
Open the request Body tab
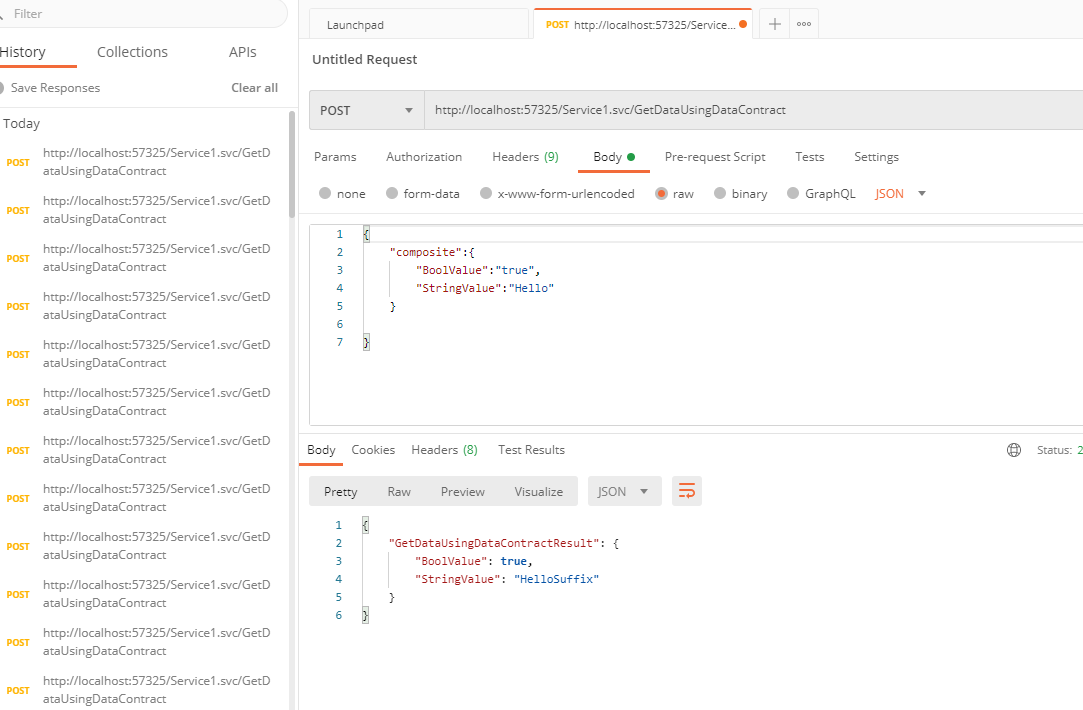pos(613,157)
